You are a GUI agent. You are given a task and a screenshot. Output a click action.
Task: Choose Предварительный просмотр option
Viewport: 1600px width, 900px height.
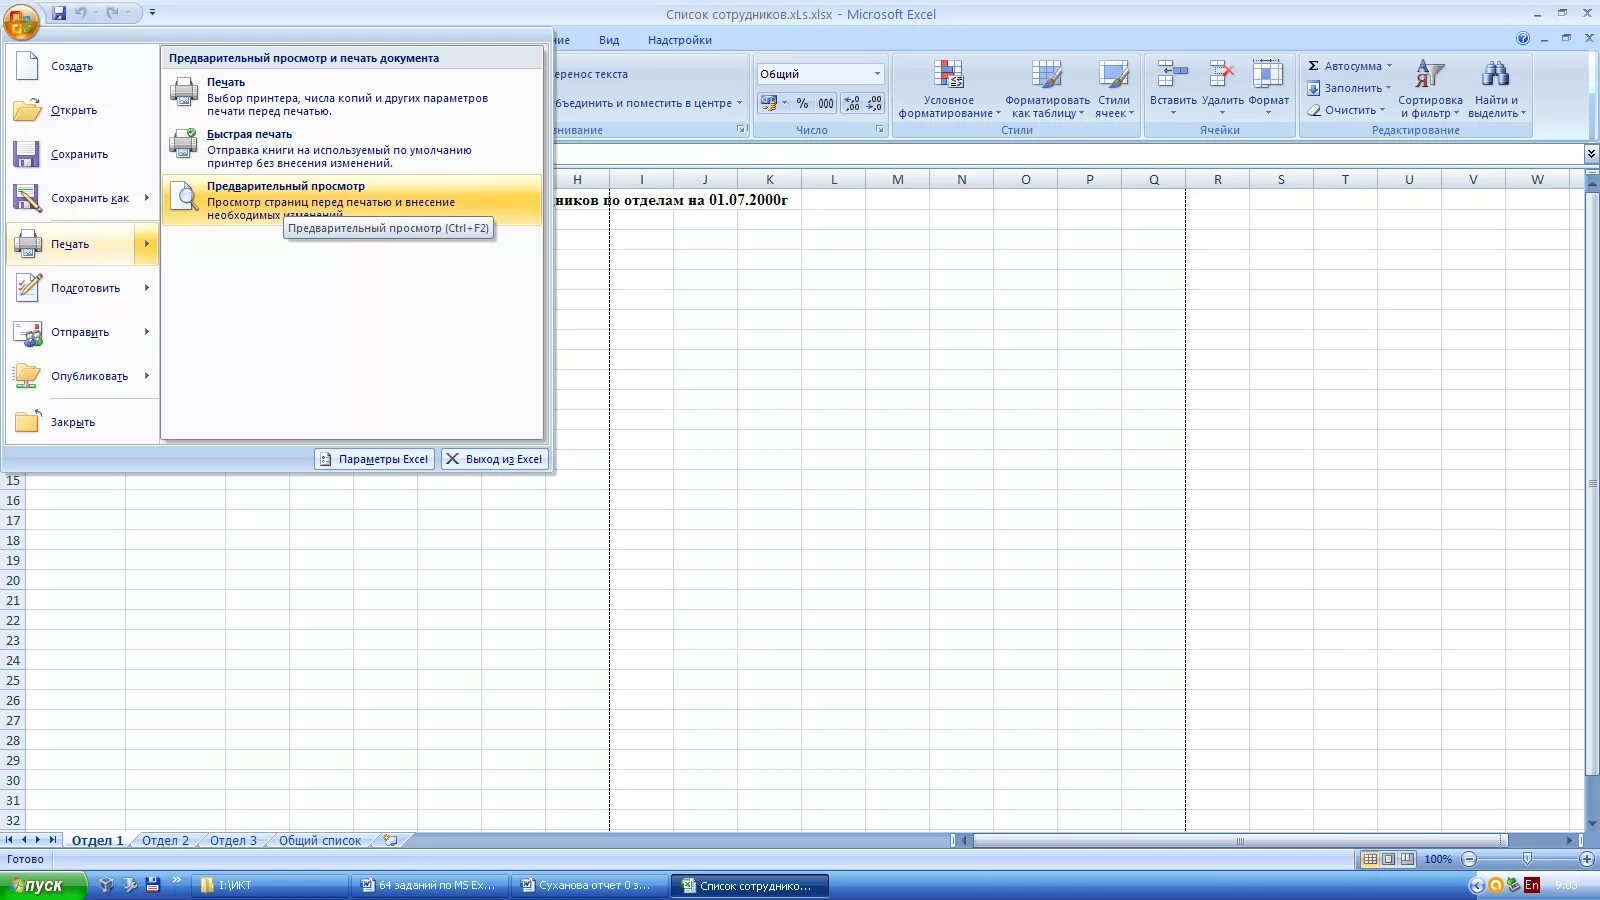coord(352,200)
